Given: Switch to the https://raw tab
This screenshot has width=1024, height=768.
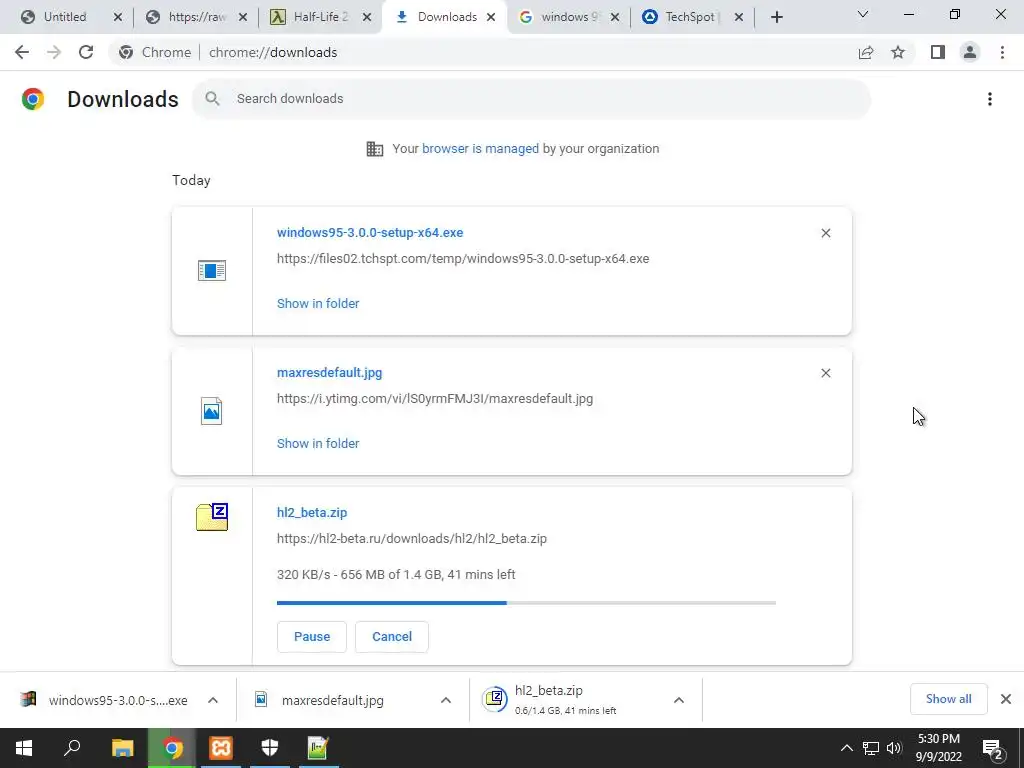Looking at the screenshot, I should point(197,17).
